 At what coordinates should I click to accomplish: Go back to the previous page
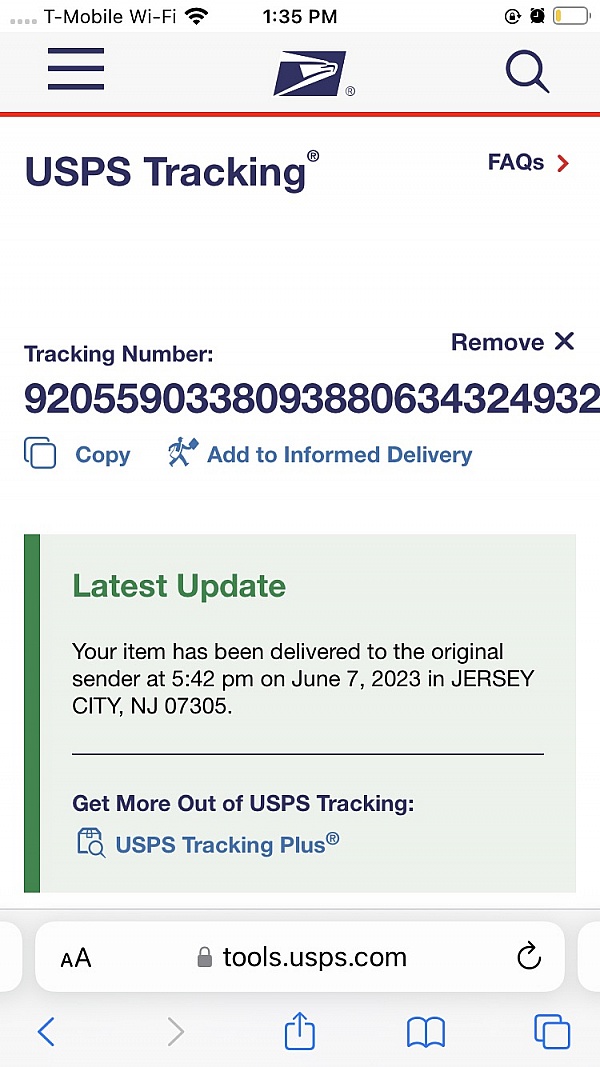tap(46, 1031)
